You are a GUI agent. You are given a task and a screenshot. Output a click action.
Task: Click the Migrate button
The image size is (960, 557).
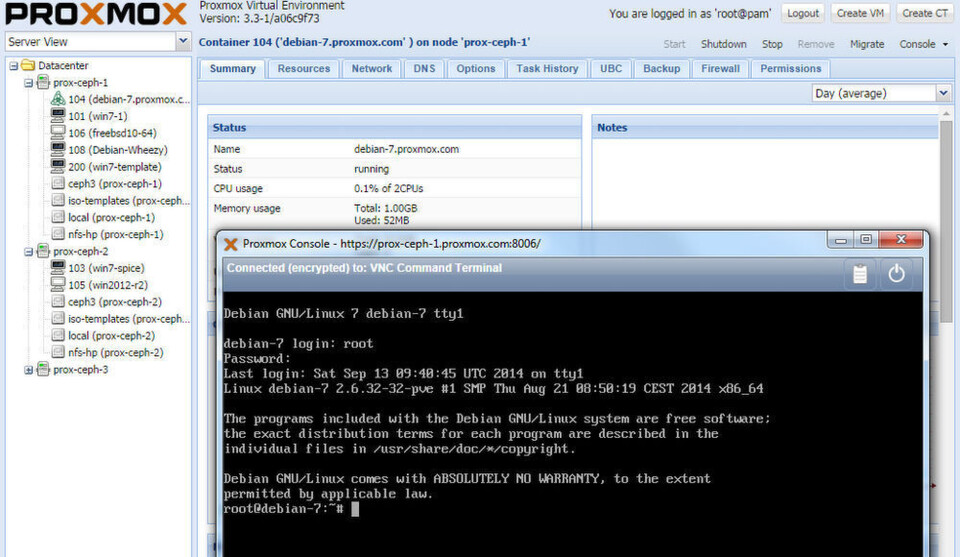867,44
